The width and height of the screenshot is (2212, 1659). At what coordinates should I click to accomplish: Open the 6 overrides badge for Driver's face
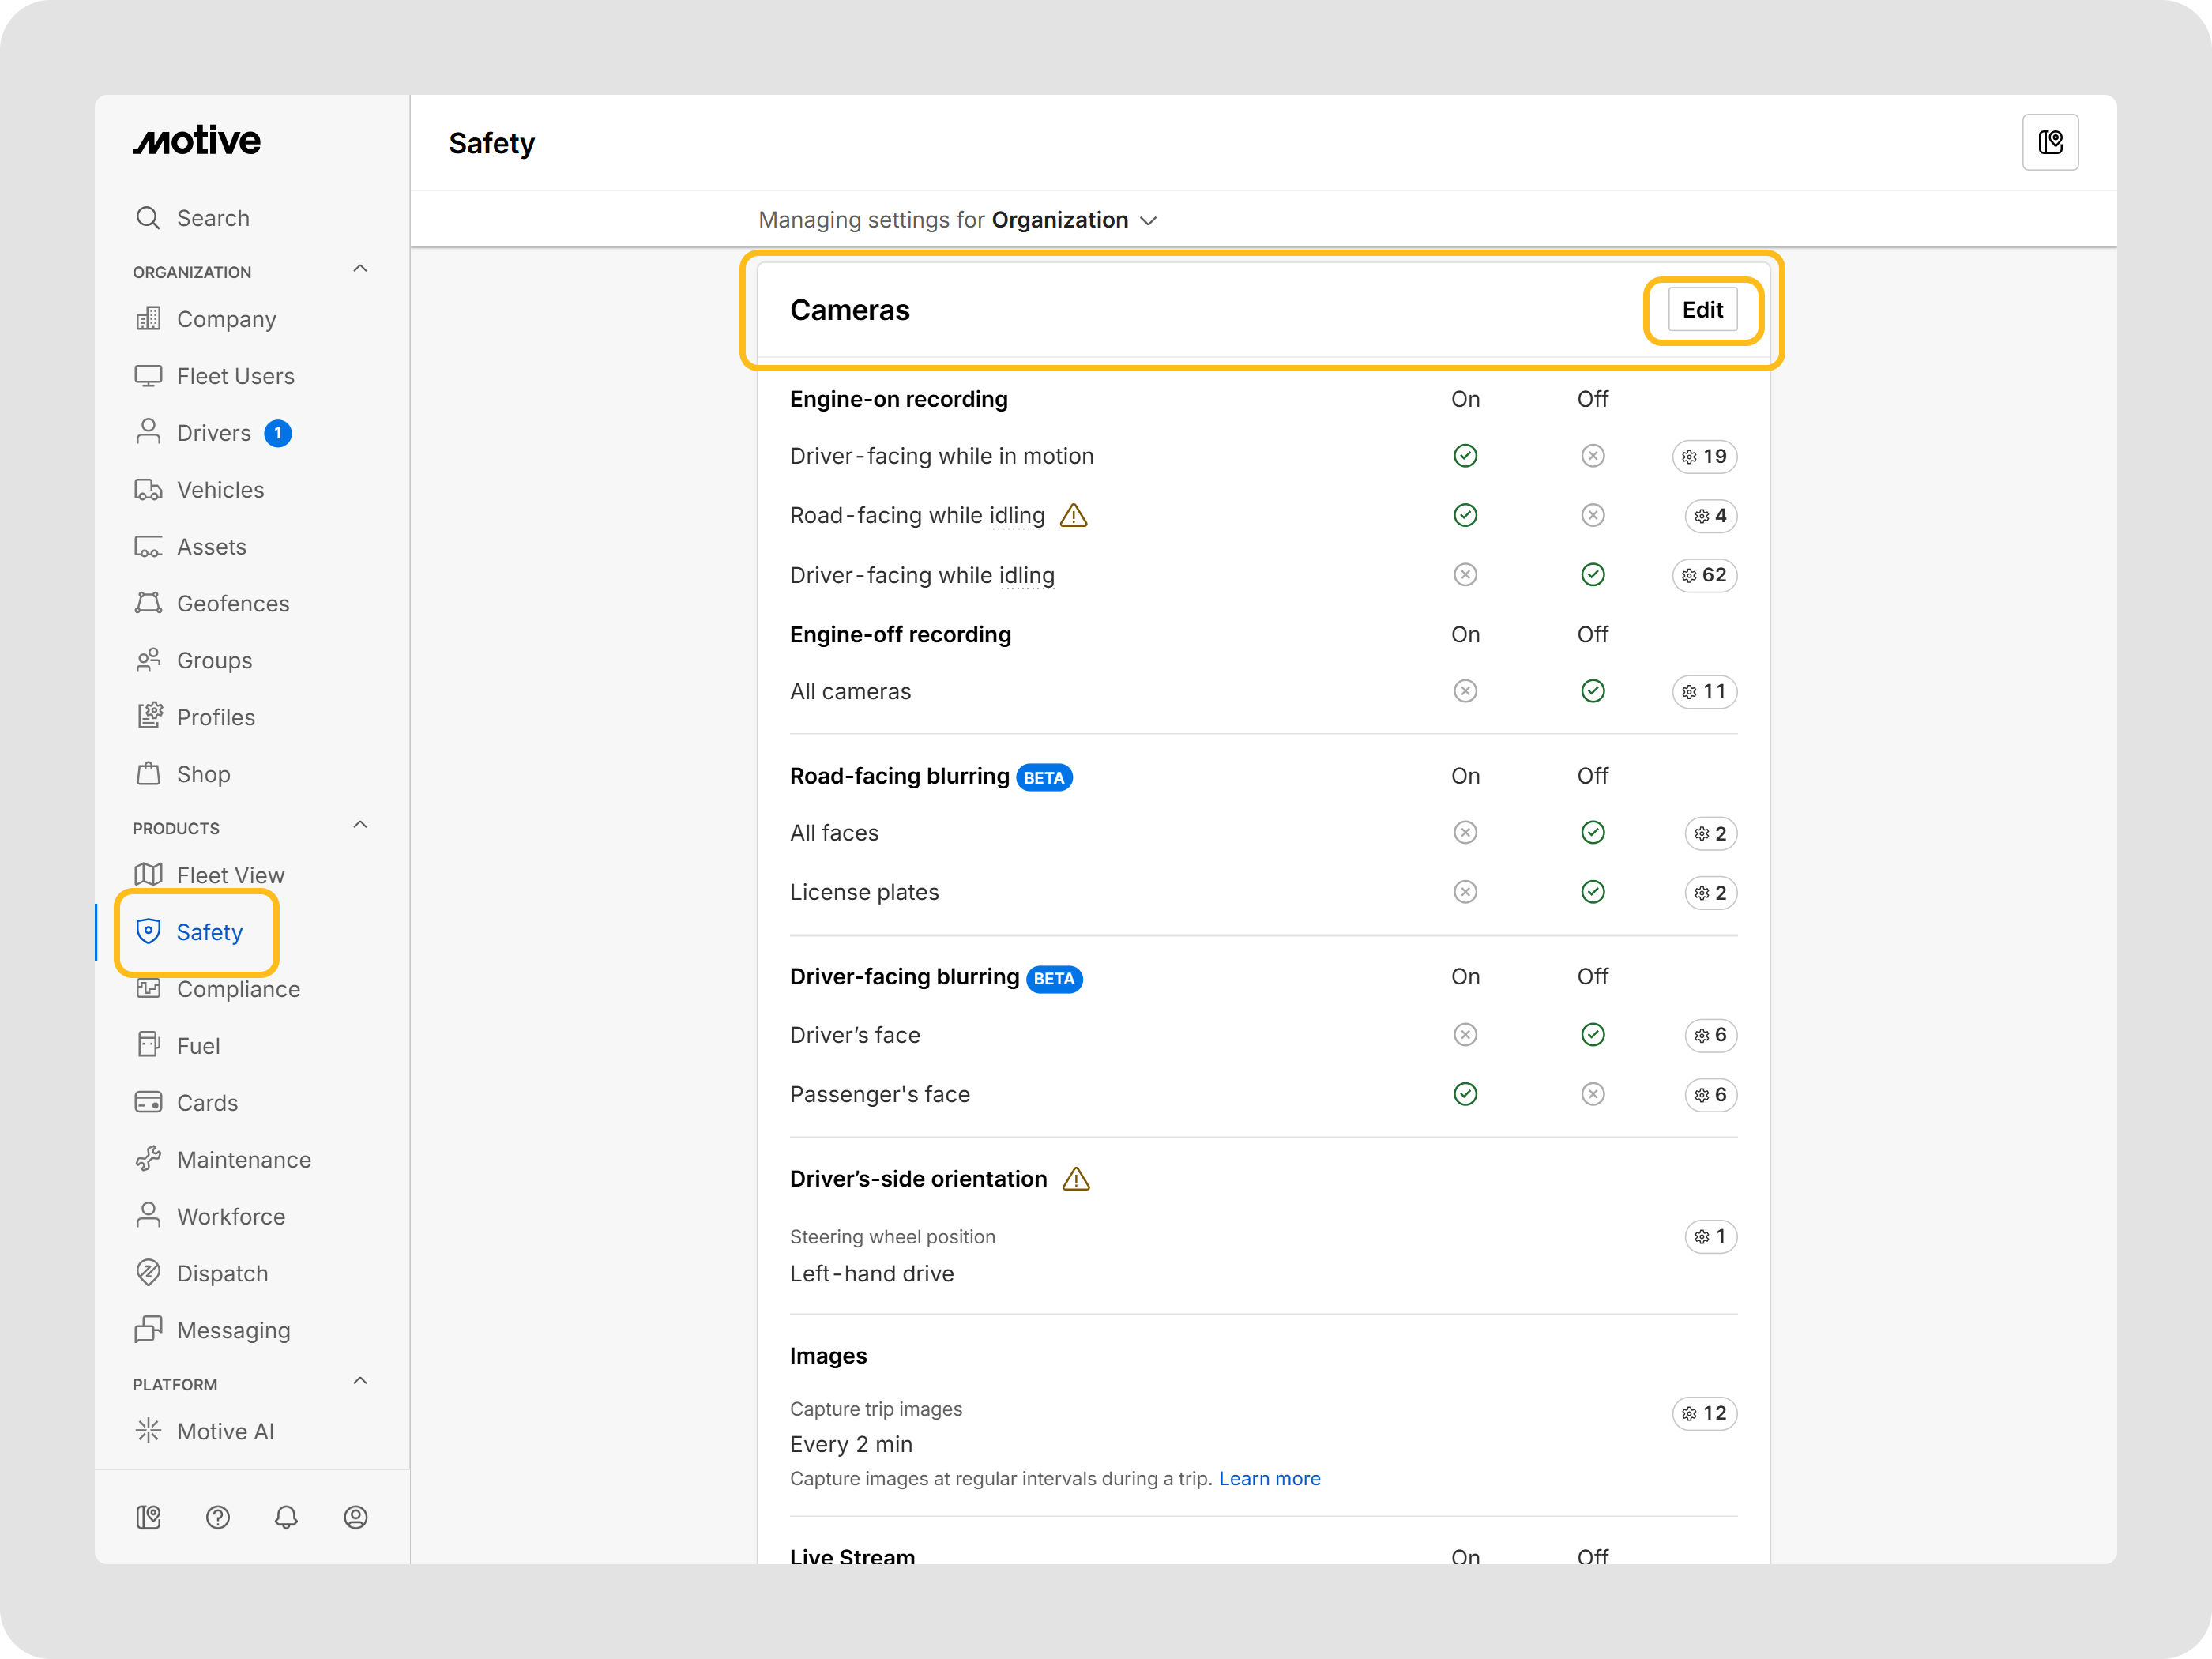1710,1035
